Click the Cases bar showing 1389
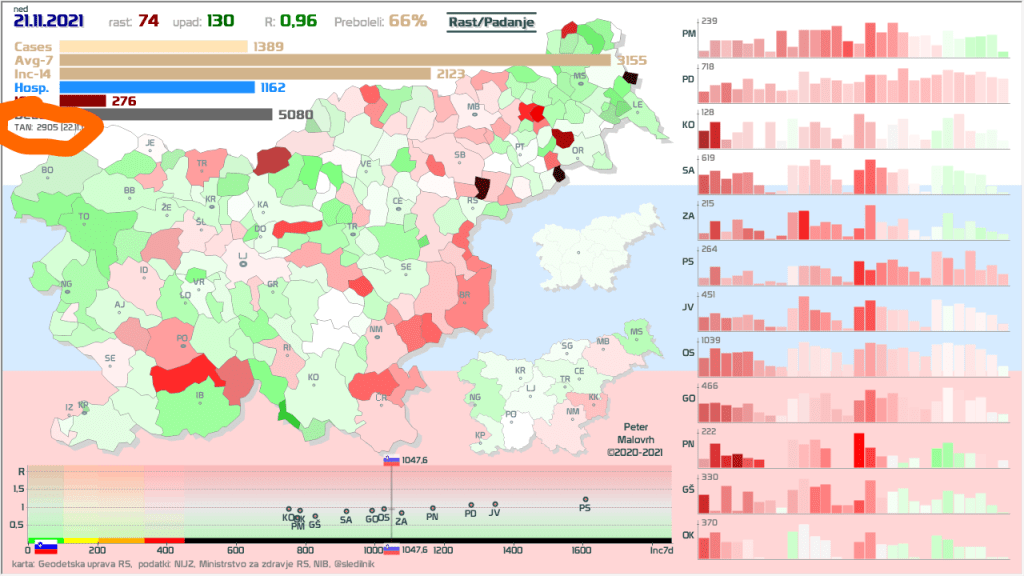This screenshot has width=1024, height=576. tap(153, 46)
